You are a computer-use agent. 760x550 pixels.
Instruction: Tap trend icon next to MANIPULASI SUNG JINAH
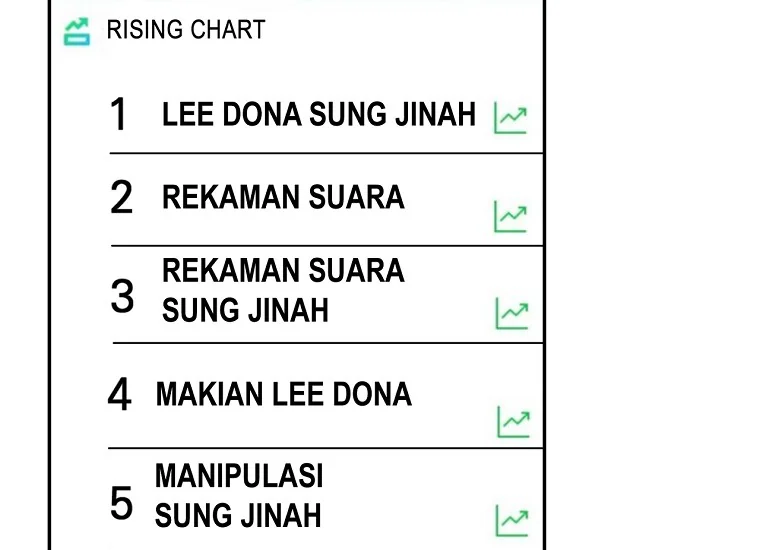[511, 520]
